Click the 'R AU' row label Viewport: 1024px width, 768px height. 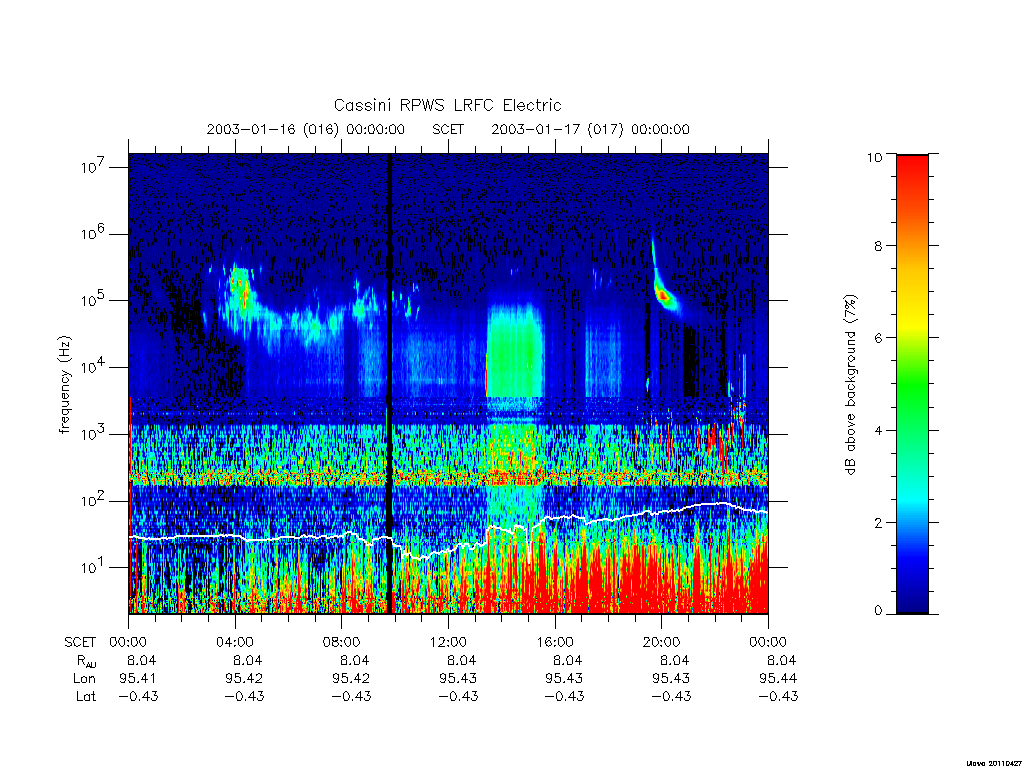[86, 661]
